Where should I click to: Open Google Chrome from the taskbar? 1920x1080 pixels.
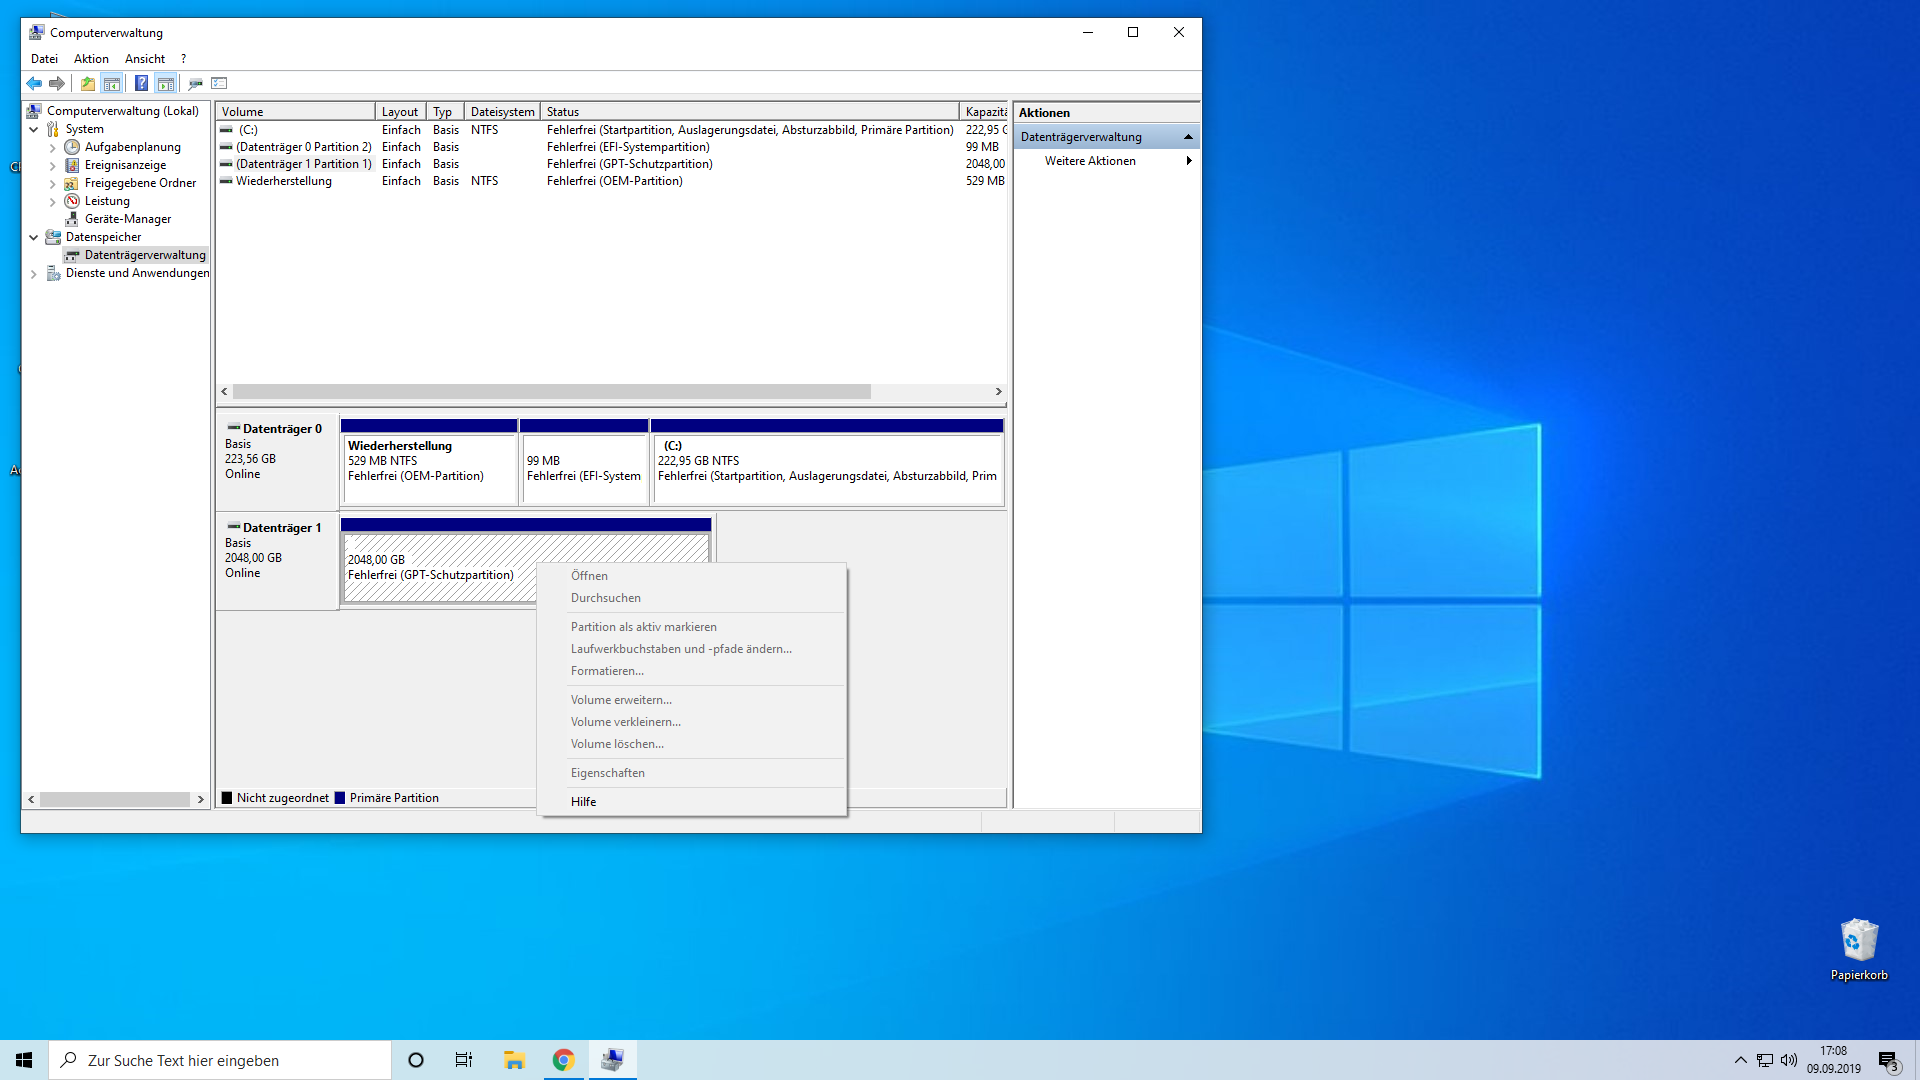click(x=564, y=1060)
